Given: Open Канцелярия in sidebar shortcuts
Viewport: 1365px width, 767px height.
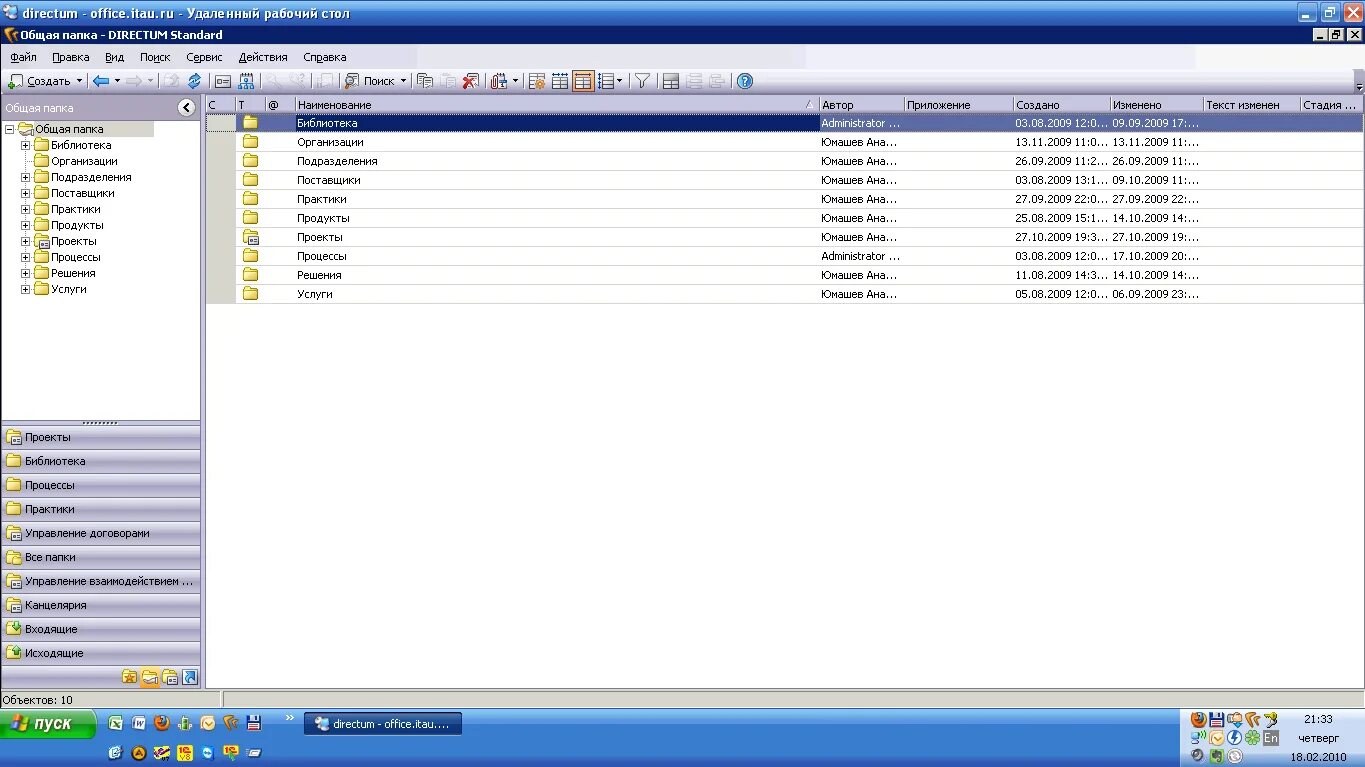Looking at the screenshot, I should (x=100, y=605).
